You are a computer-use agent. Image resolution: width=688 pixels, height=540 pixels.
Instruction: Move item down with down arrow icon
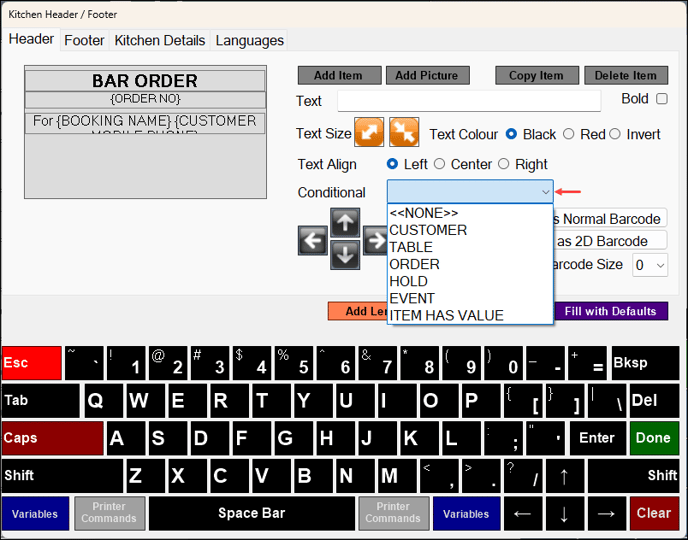345,255
